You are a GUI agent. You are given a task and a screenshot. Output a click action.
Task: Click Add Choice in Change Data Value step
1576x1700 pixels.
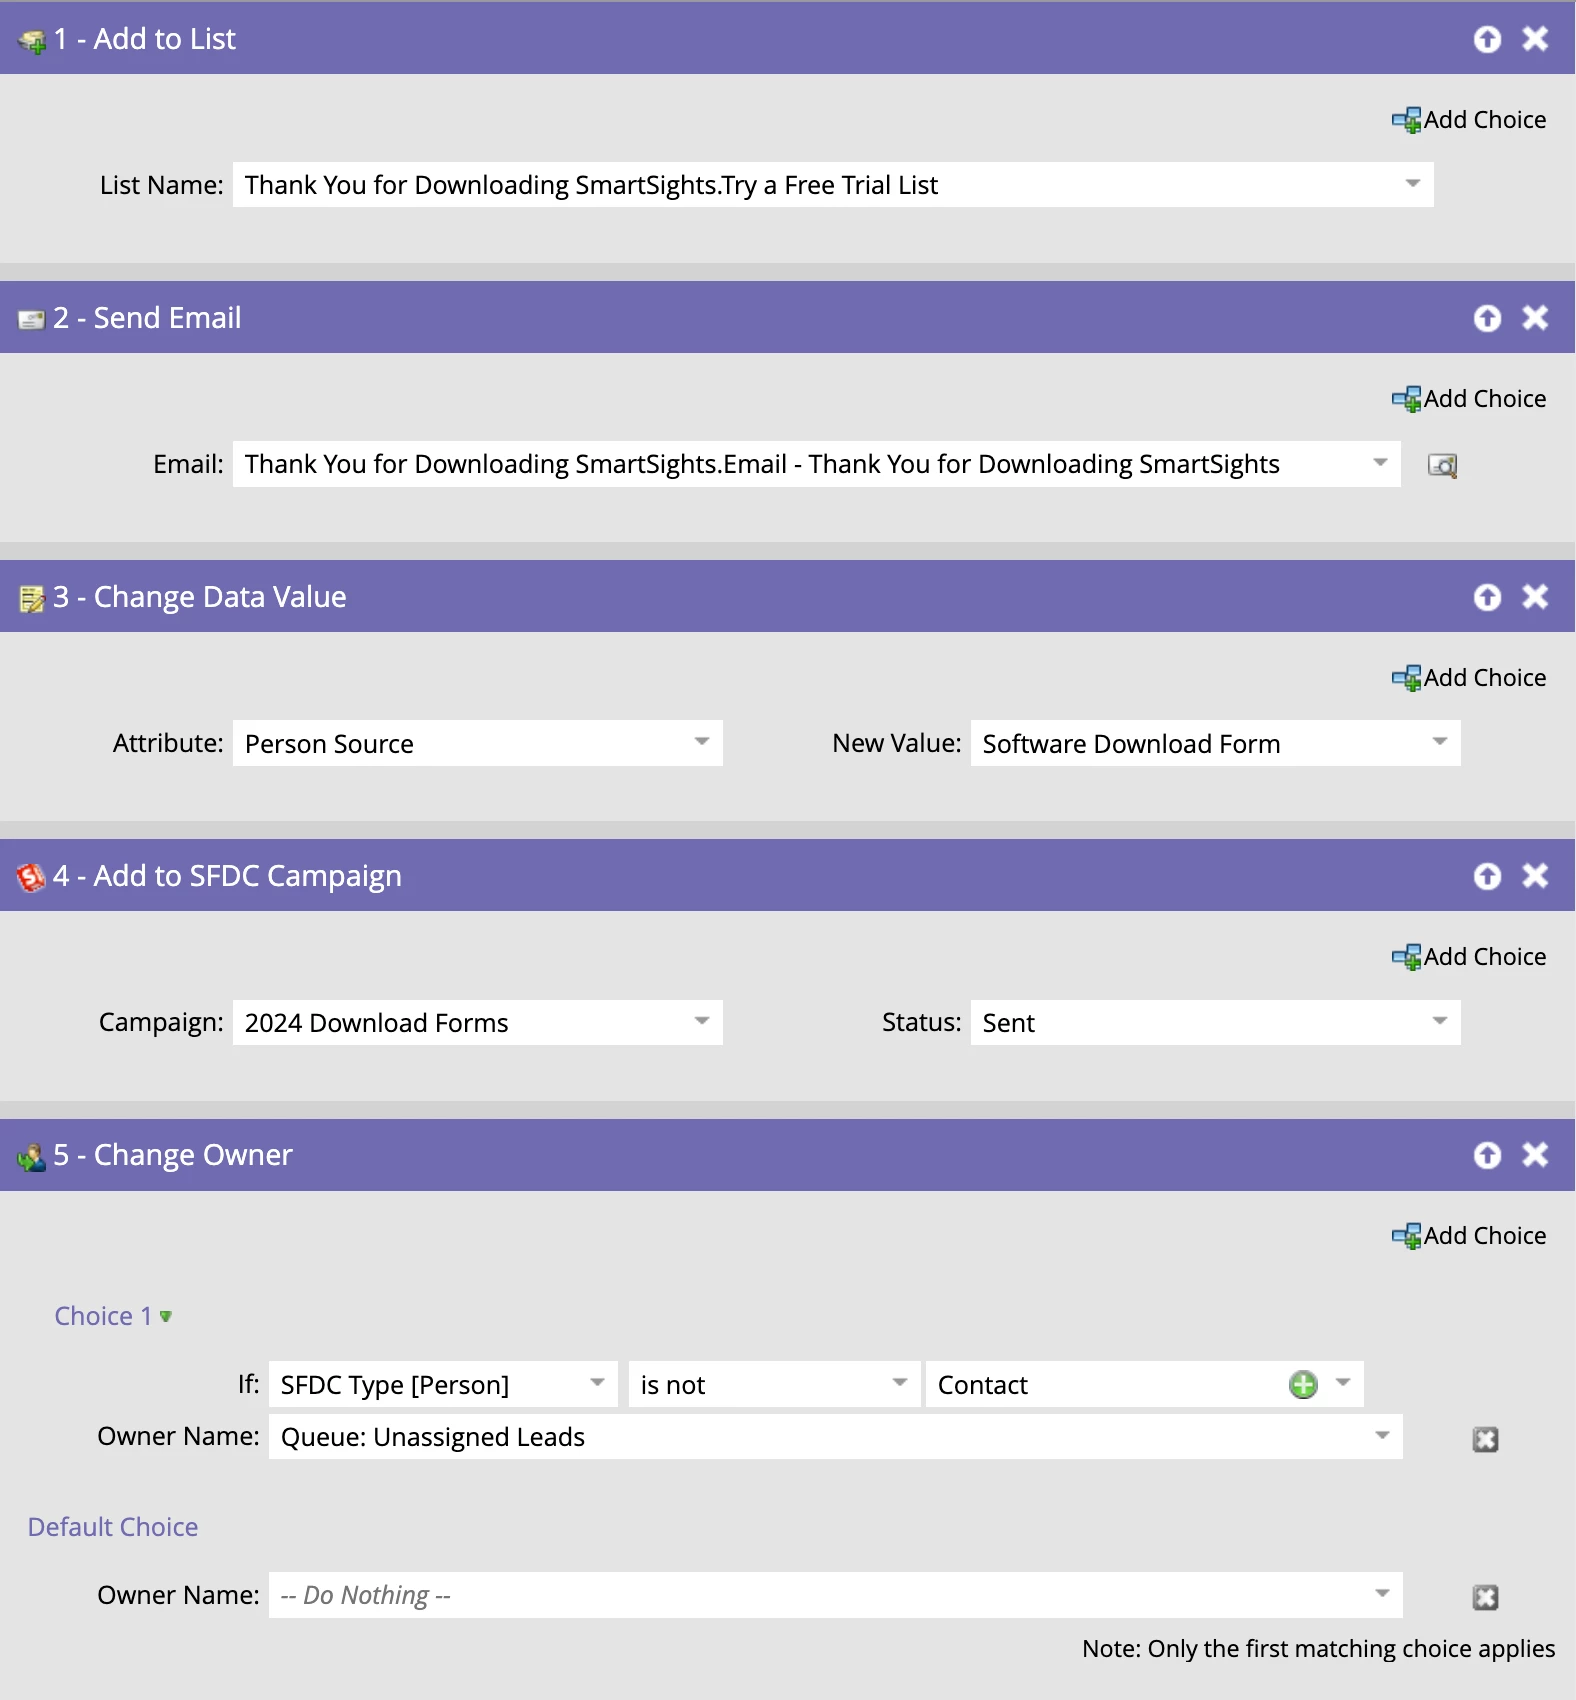(x=1469, y=678)
